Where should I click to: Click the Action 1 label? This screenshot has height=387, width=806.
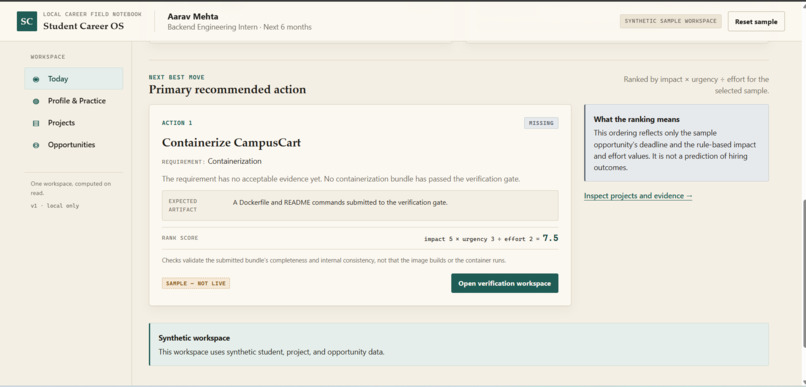coord(177,123)
